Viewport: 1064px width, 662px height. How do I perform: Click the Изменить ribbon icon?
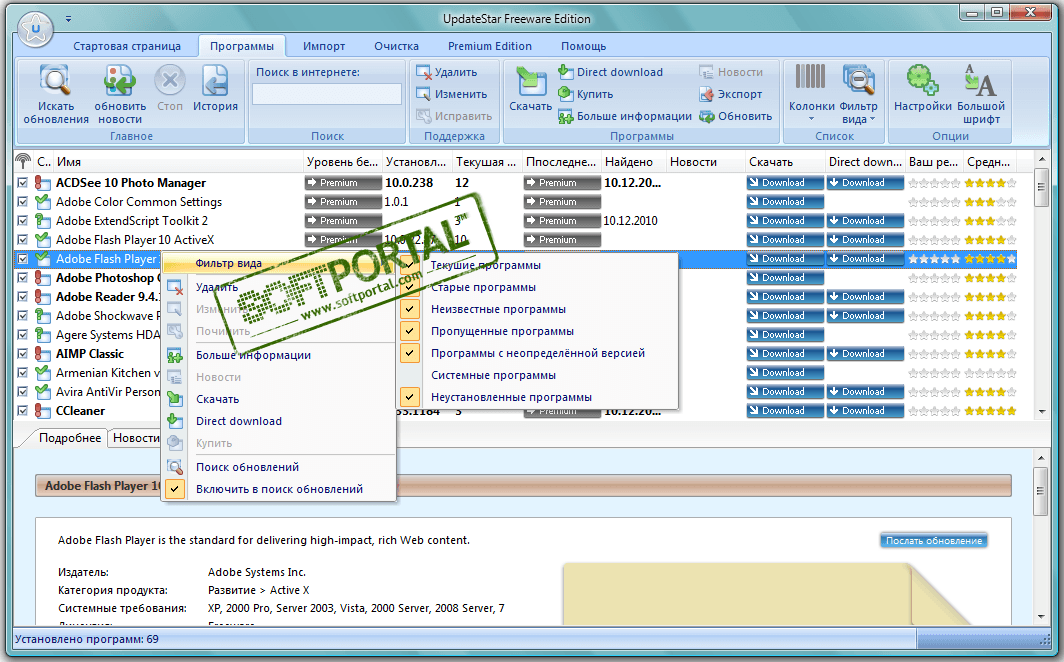423,94
